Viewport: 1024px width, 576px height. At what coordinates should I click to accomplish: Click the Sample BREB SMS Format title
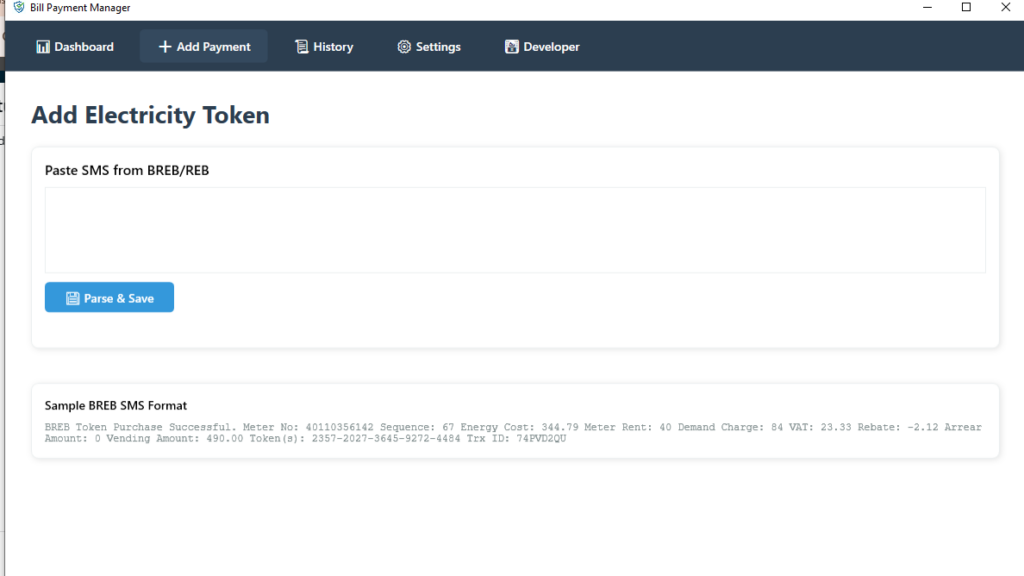(116, 406)
